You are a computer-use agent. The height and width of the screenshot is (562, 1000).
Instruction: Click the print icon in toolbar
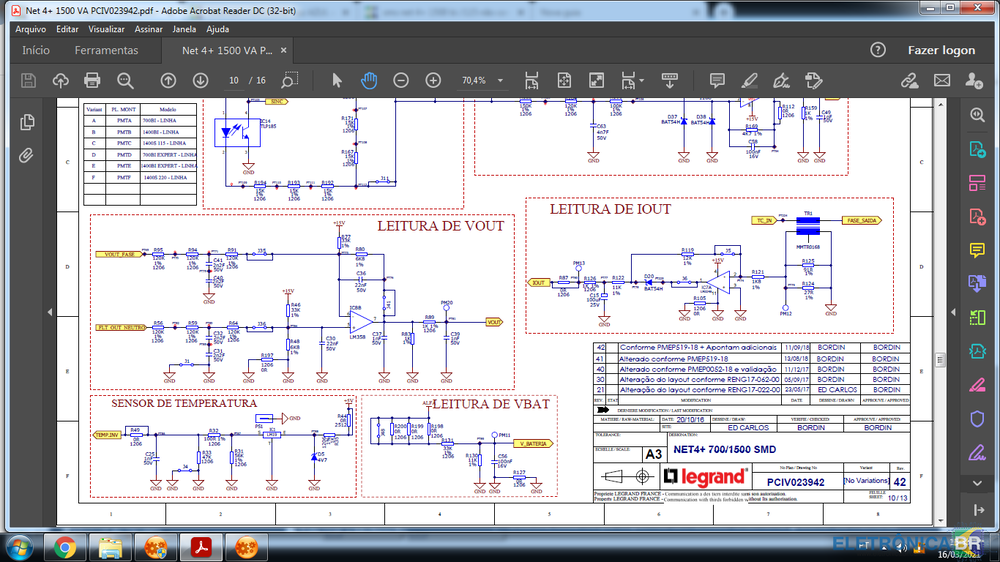92,80
